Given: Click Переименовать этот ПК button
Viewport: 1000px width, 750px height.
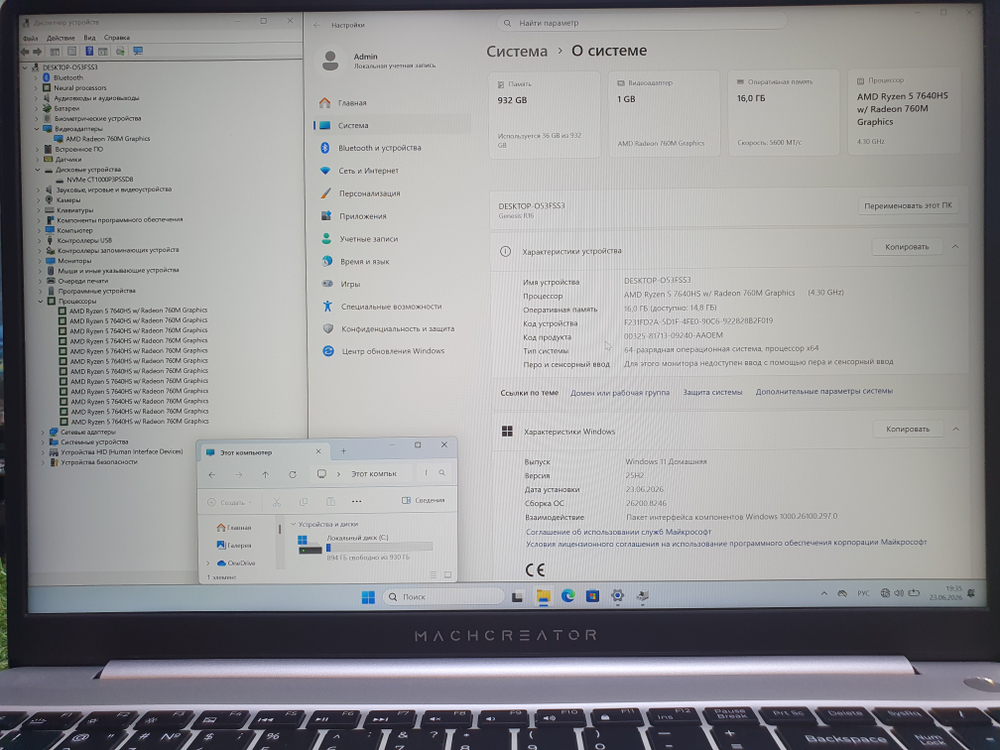Looking at the screenshot, I should pos(908,206).
